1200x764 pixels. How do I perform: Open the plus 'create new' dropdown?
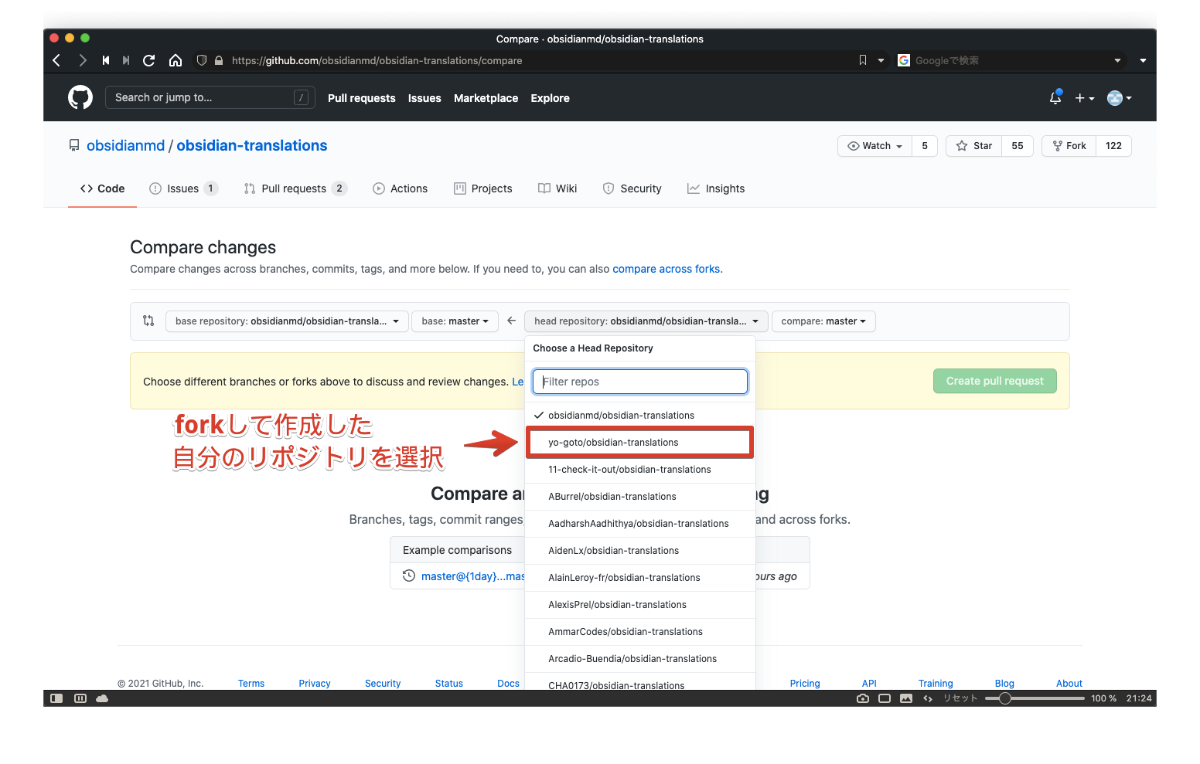click(1085, 98)
